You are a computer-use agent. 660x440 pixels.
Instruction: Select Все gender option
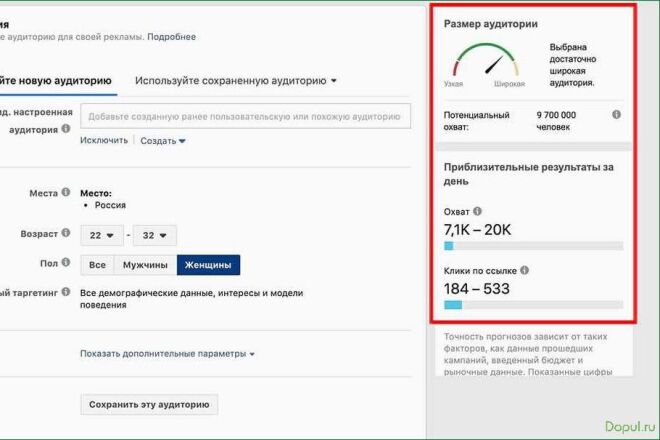click(x=97, y=265)
